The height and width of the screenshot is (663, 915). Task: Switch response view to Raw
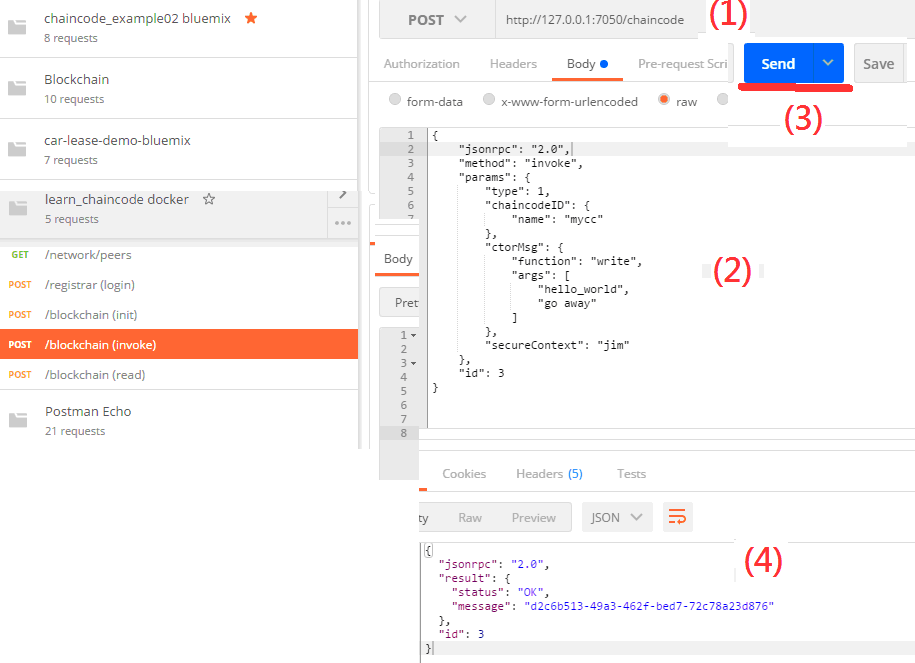click(470, 518)
